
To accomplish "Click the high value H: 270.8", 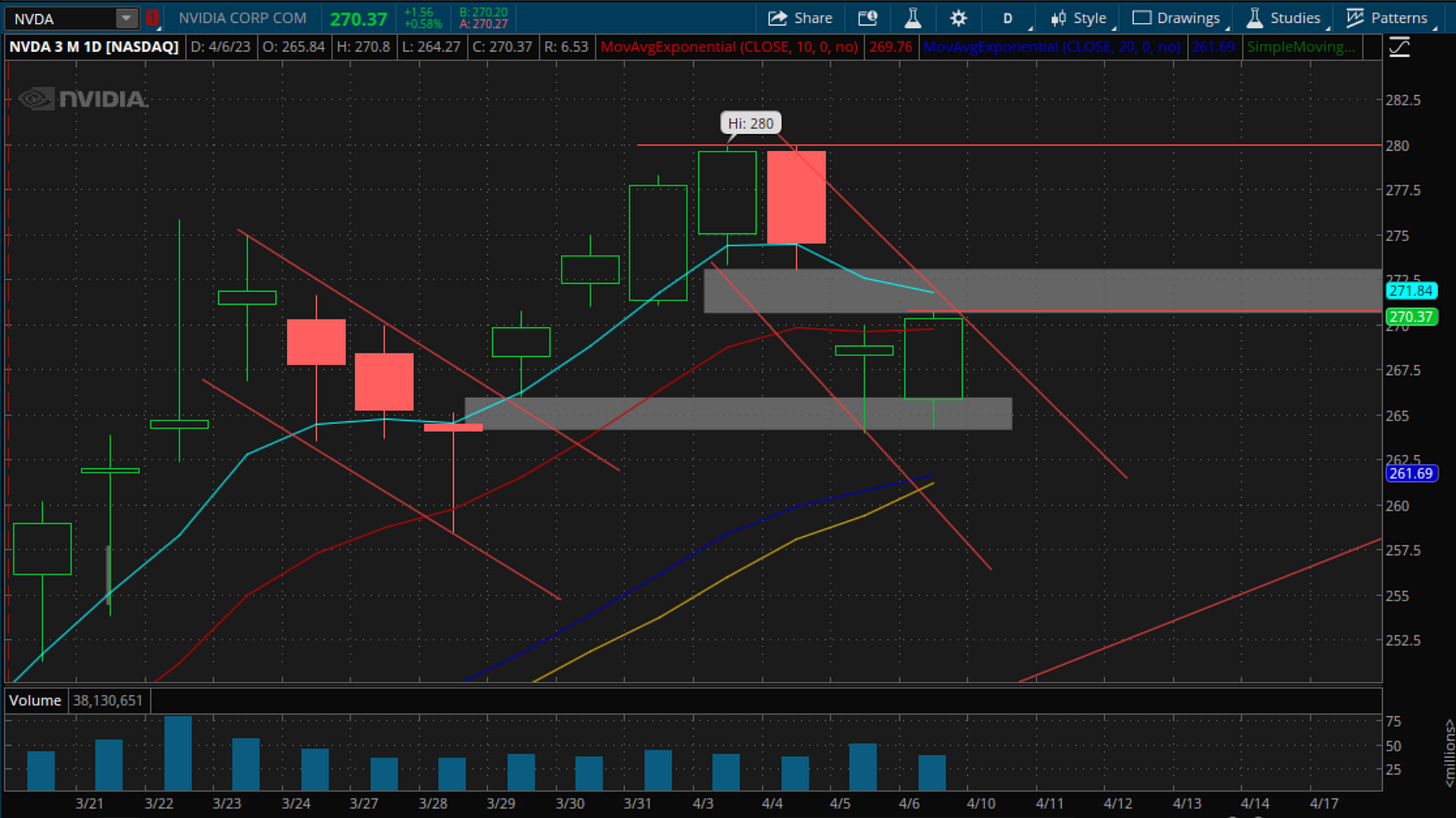I will coord(365,46).
